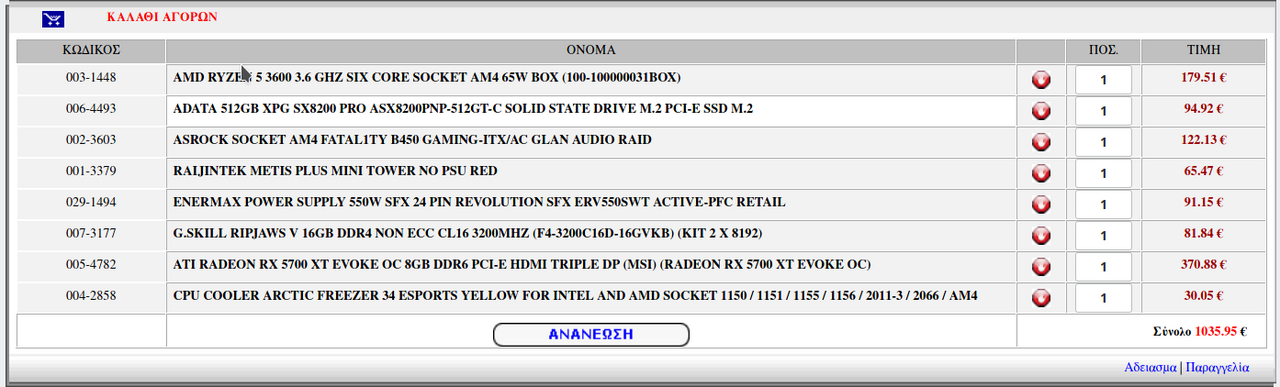Click the ΚΑΛΑΘΙ ΑΓΟΡΩΝ title

tap(161, 18)
